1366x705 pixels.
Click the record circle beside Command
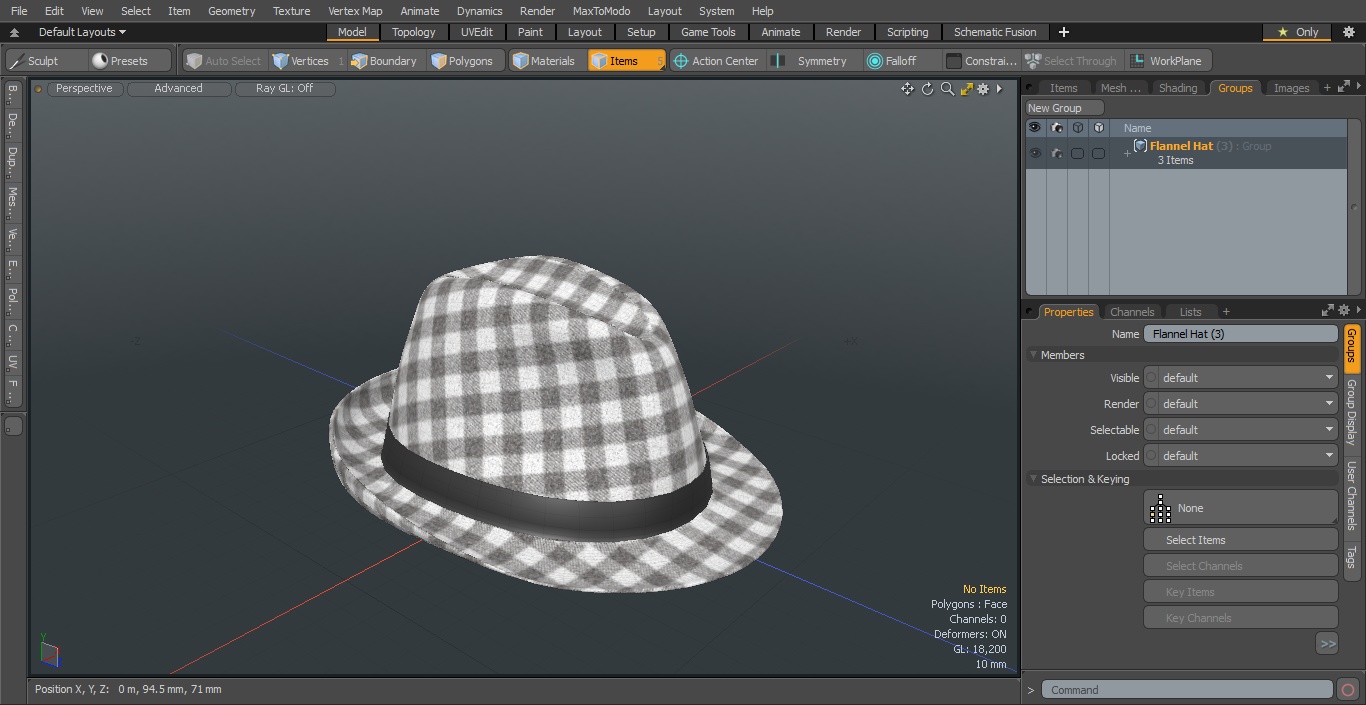click(1348, 689)
